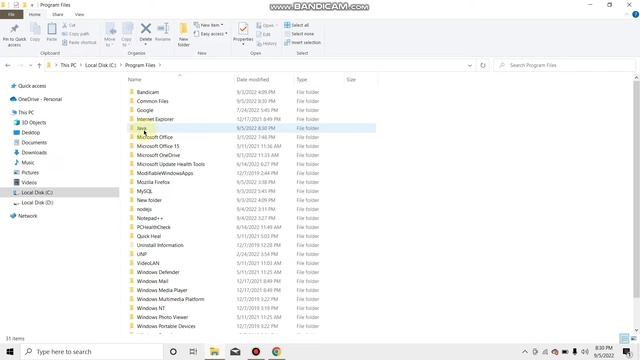640x360 pixels.
Task: Click Select all in ribbon
Action: (x=297, y=25)
